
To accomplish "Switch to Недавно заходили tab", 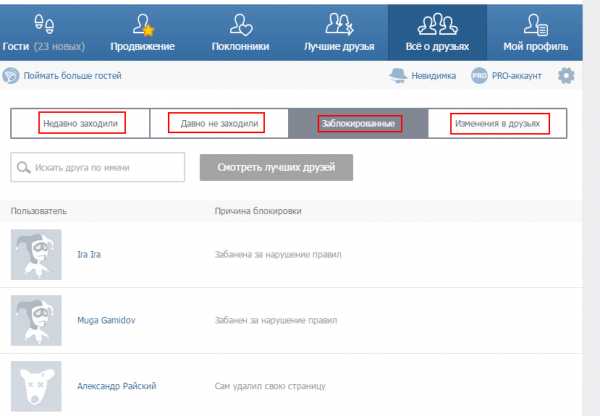I will point(80,123).
